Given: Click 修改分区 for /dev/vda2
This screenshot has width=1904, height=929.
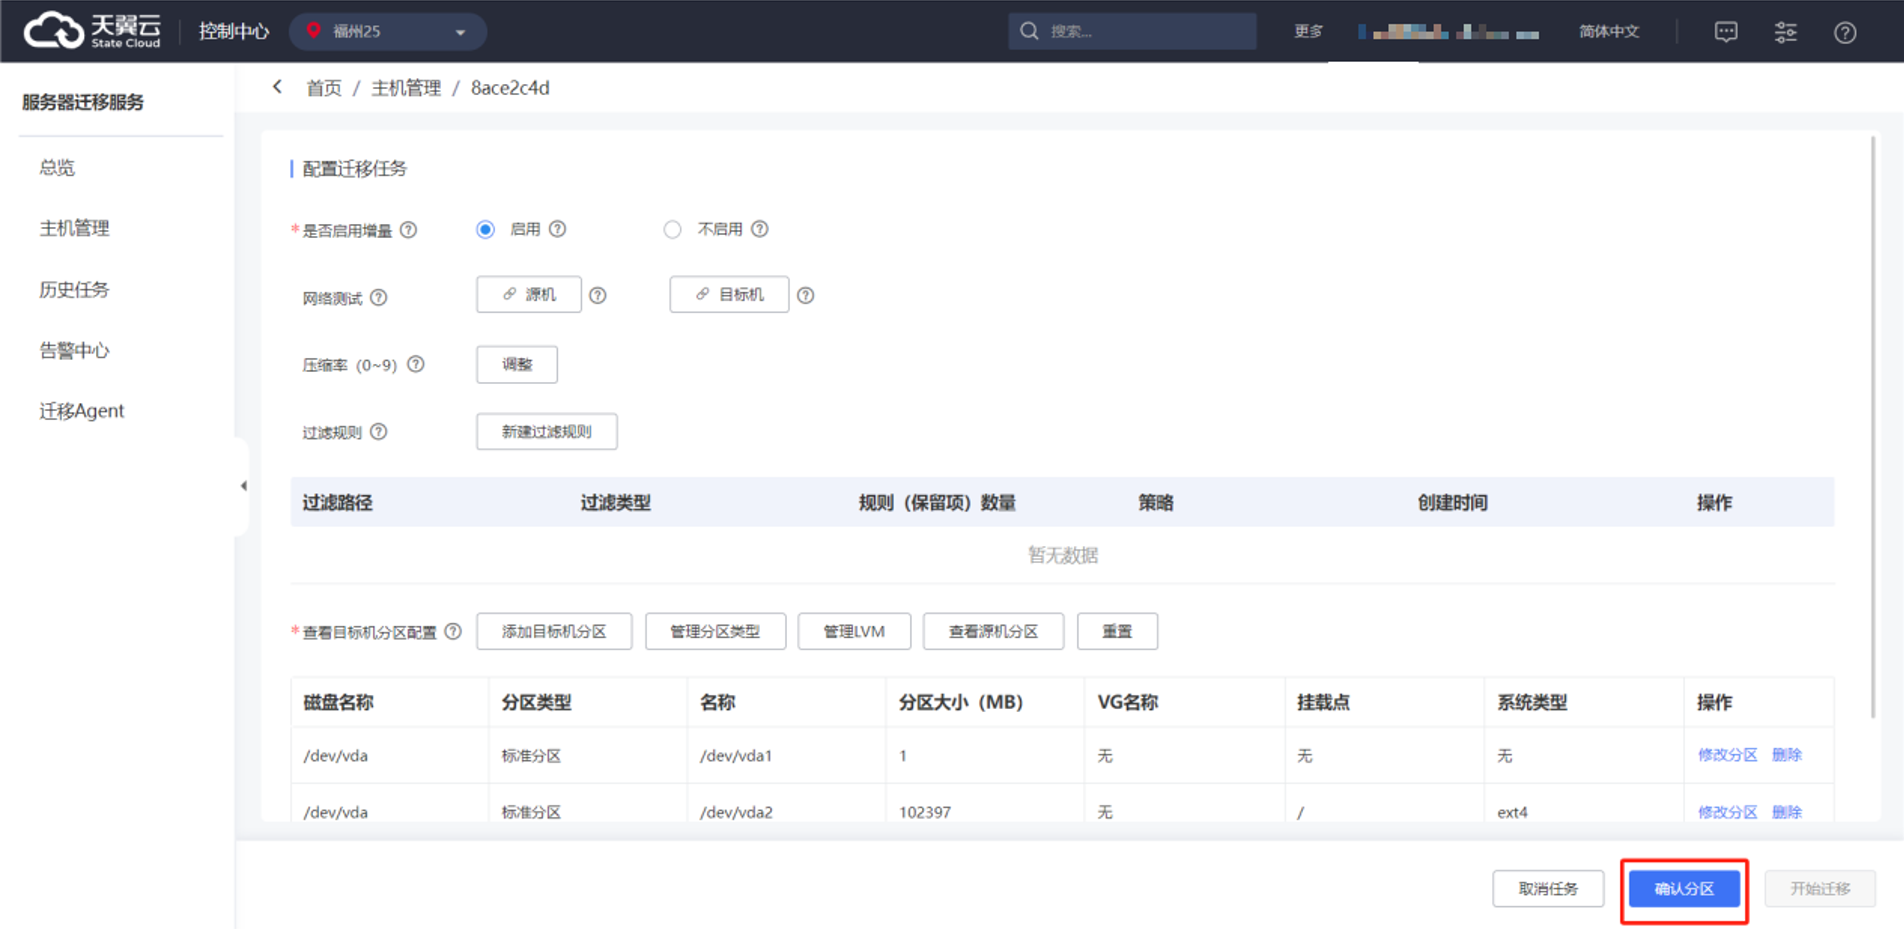Looking at the screenshot, I should 1727,812.
